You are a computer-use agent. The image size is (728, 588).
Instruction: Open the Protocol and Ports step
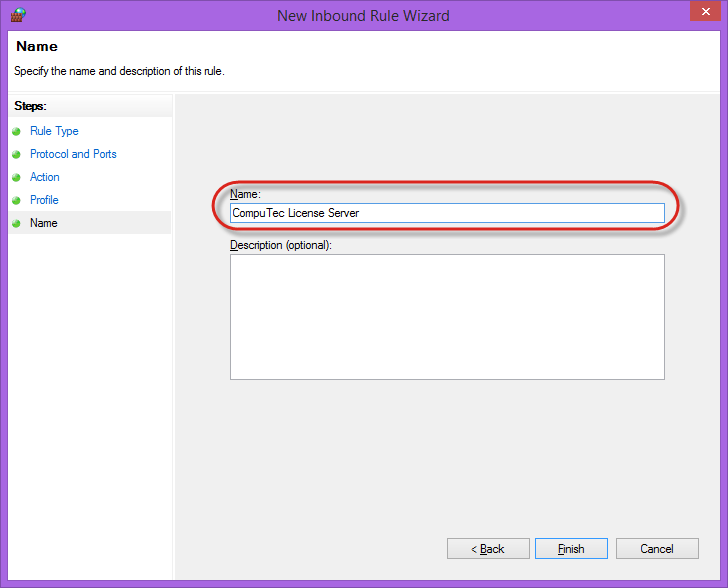[73, 154]
